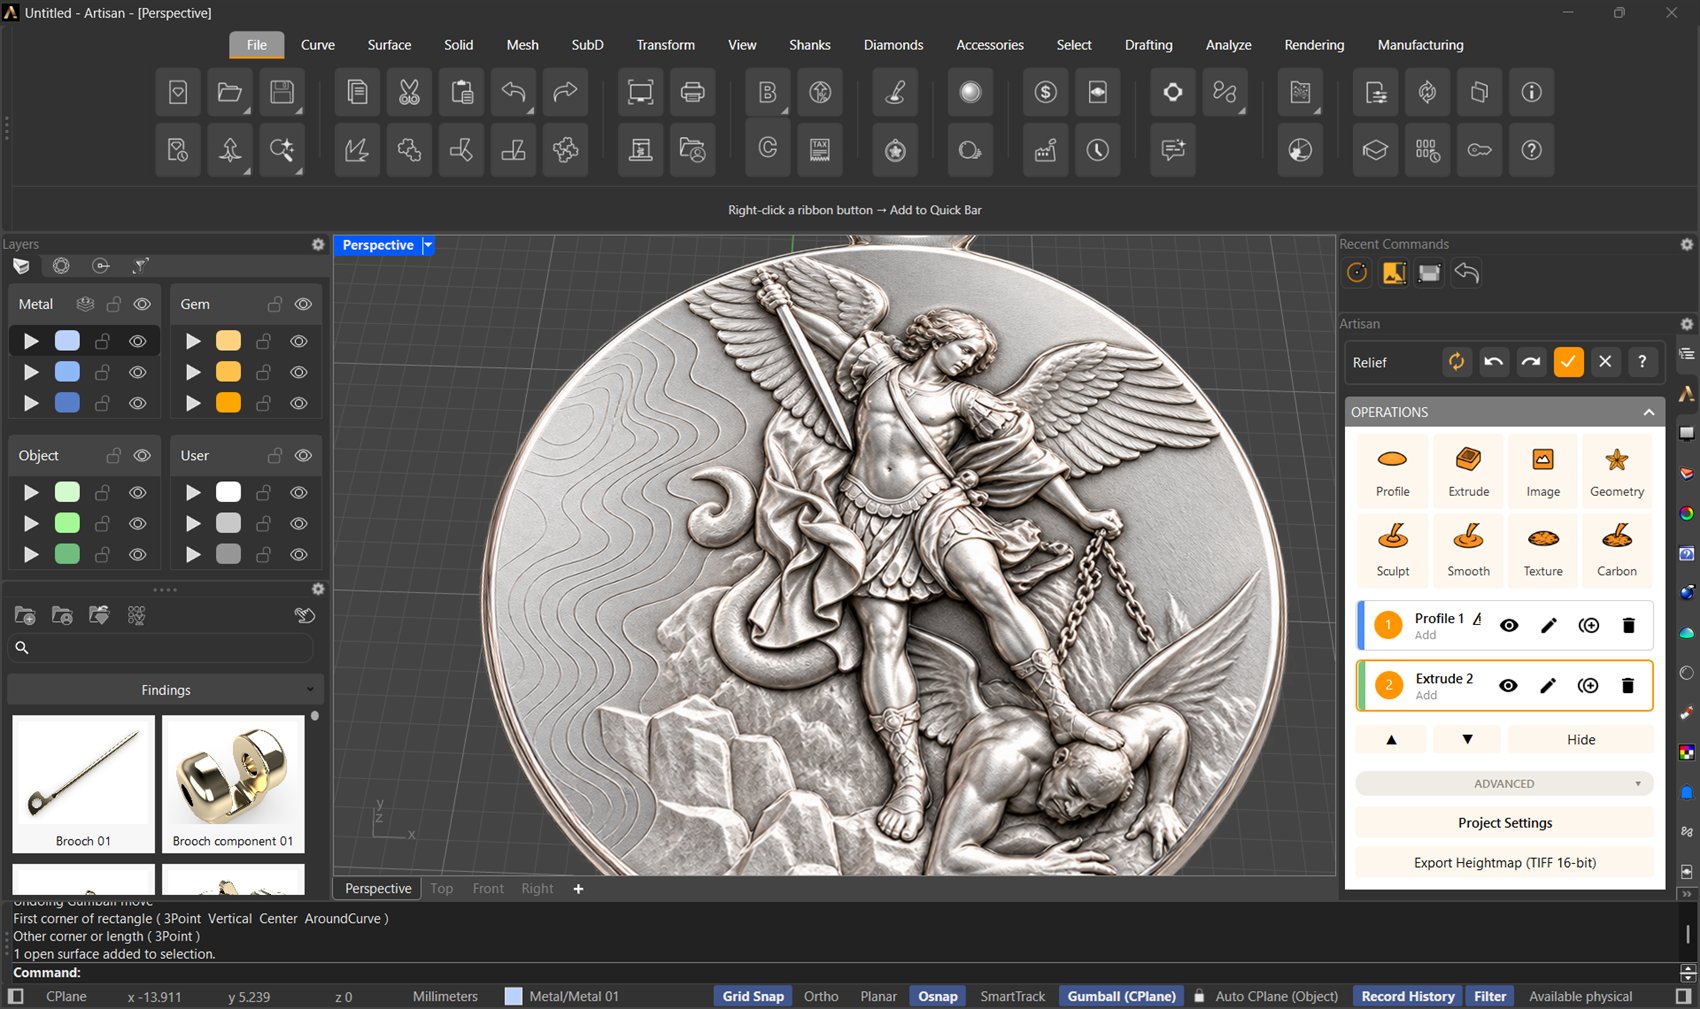Expand the ADVANCED section

[x=1504, y=784]
